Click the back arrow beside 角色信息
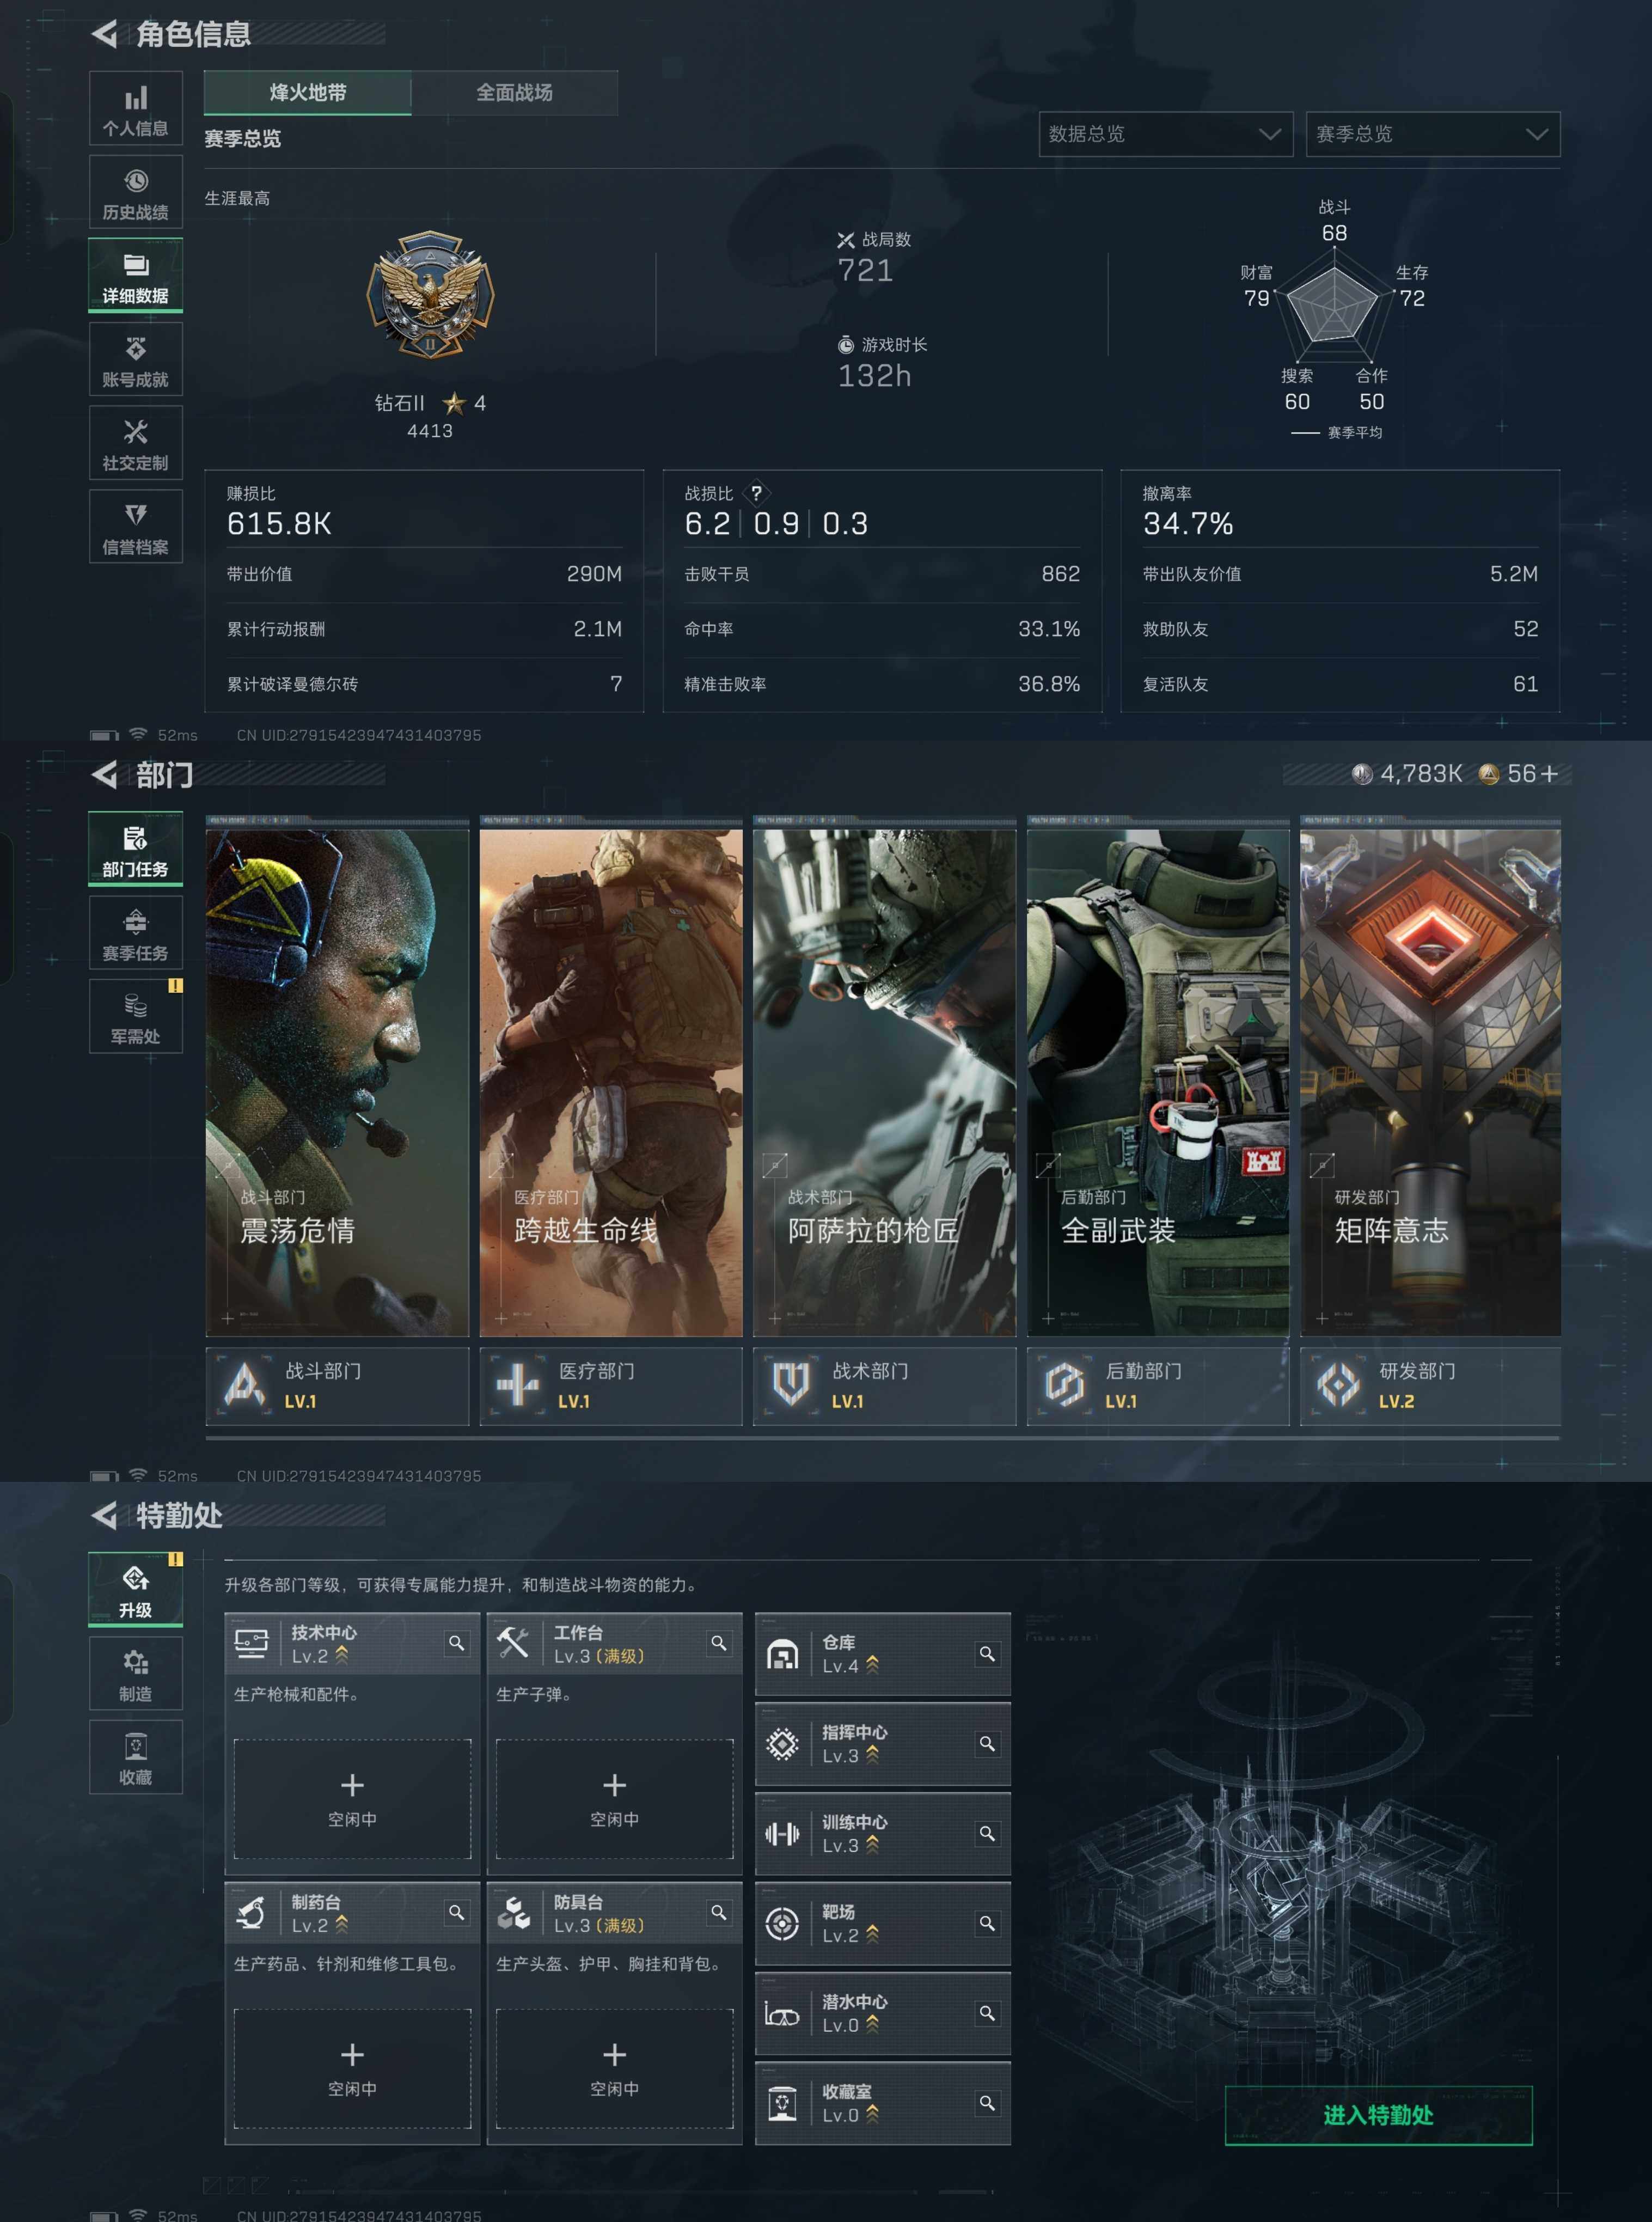 click(104, 34)
